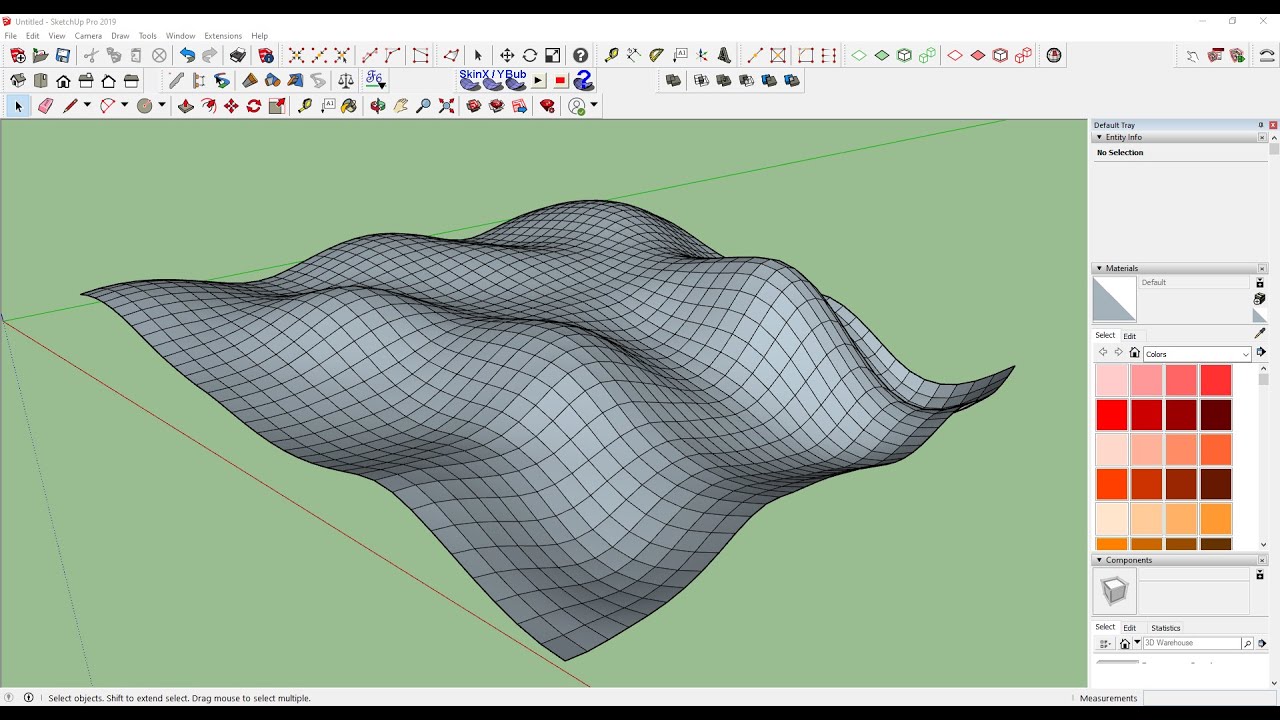Undo the last action

click(x=187, y=56)
